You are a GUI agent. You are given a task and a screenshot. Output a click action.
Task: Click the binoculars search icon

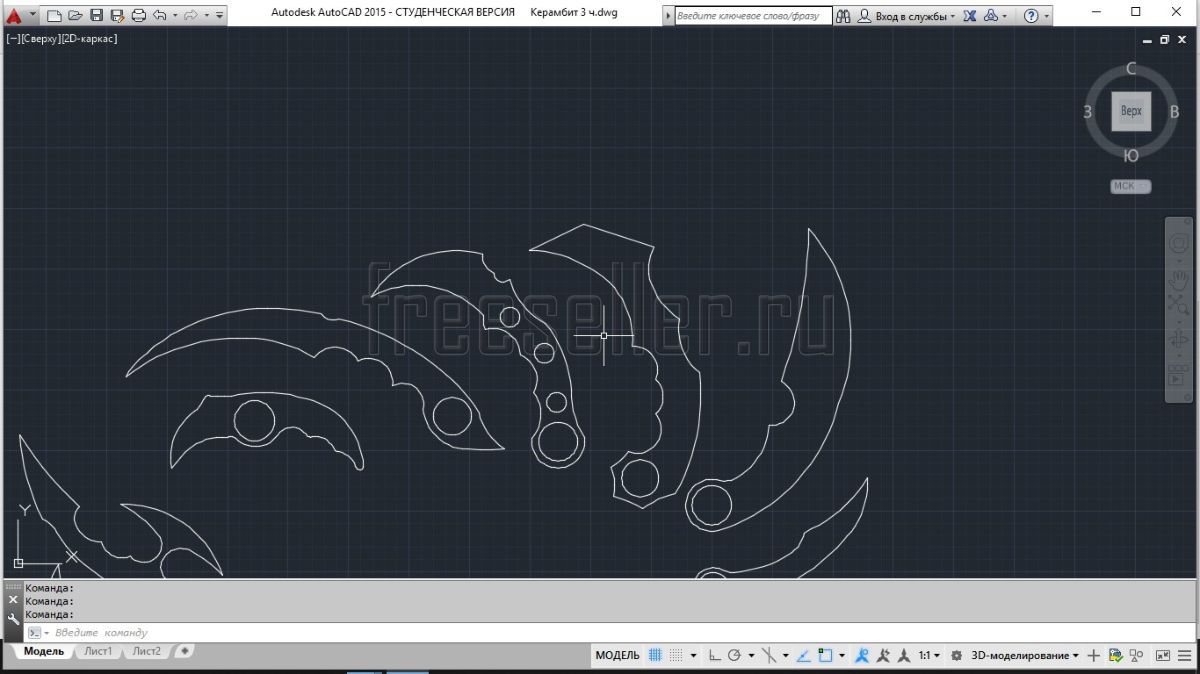843,16
